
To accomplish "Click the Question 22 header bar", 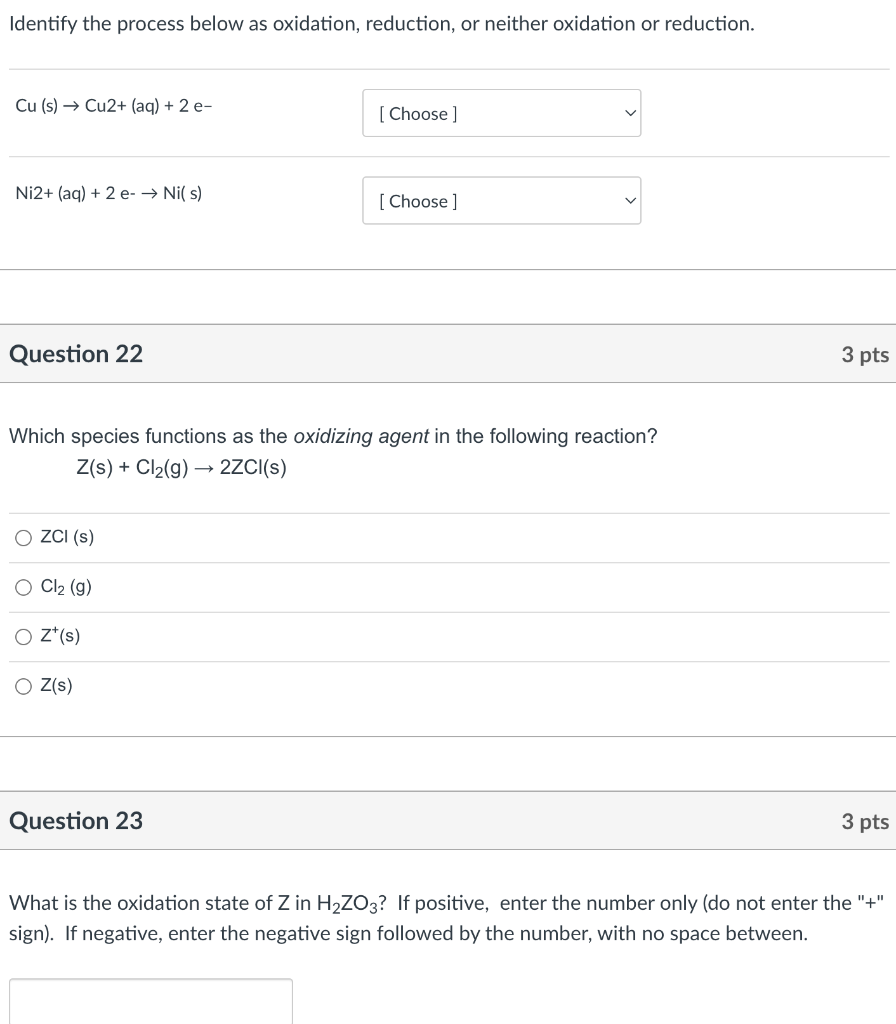I will (448, 354).
